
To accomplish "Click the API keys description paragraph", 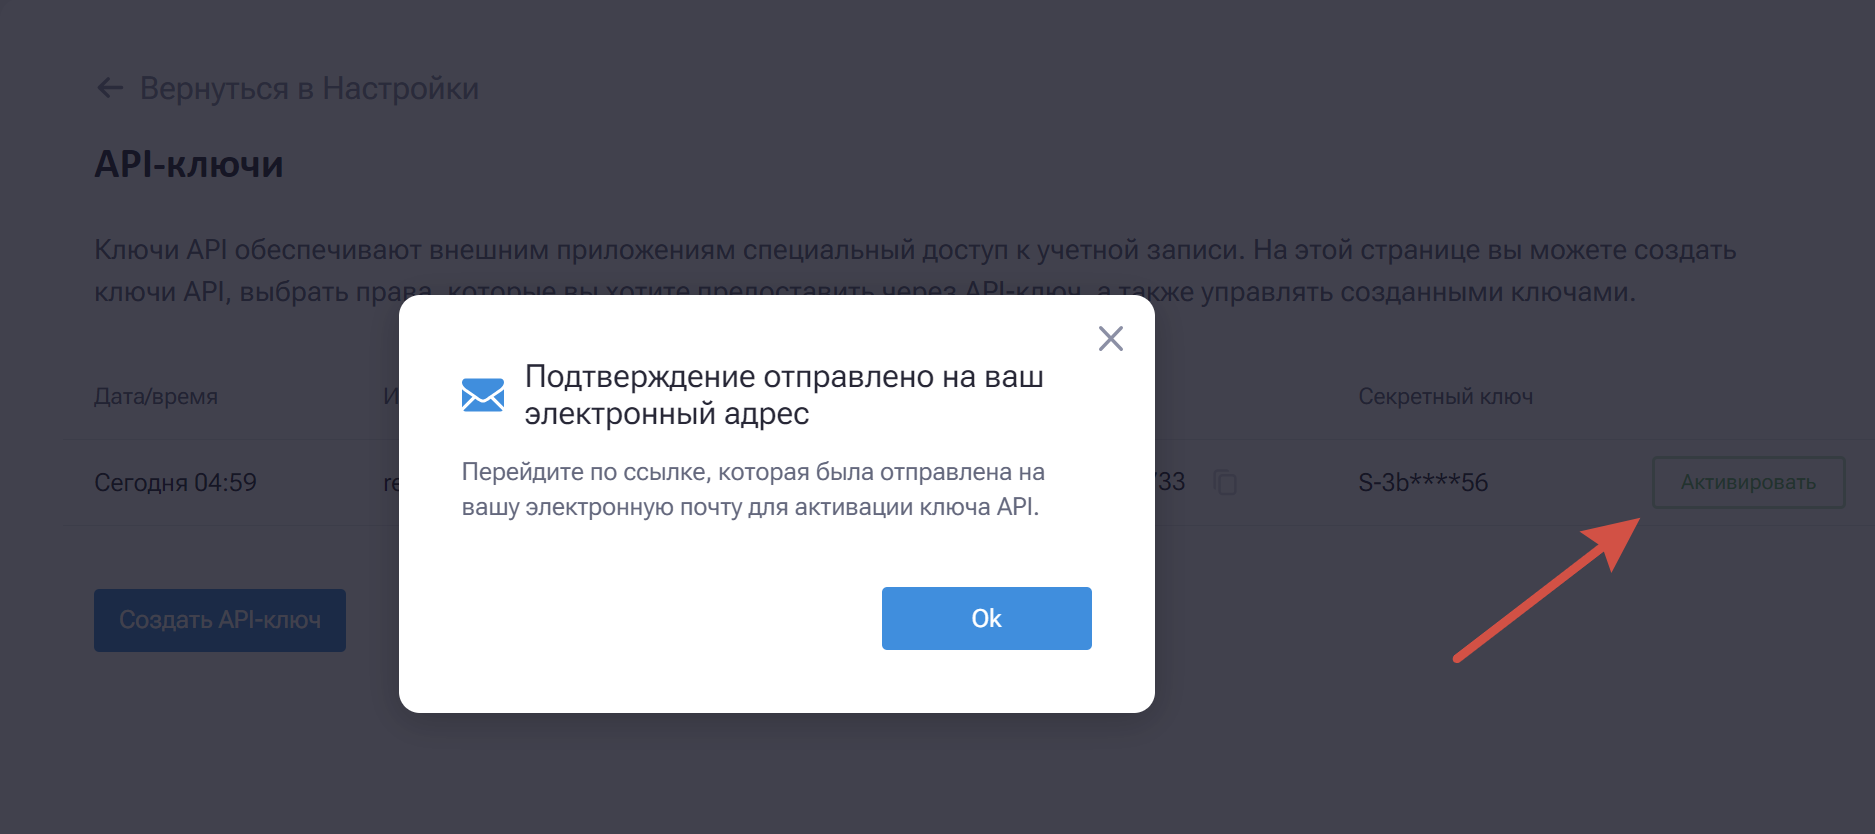I will point(915,271).
